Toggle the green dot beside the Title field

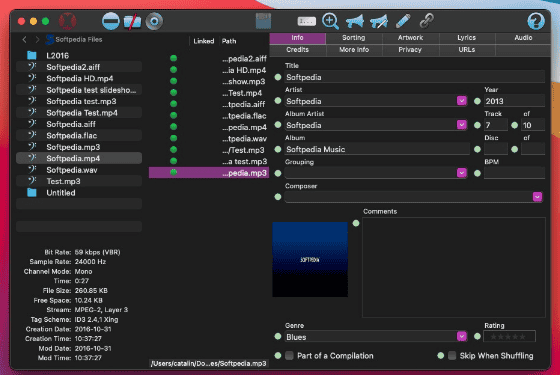coord(278,77)
